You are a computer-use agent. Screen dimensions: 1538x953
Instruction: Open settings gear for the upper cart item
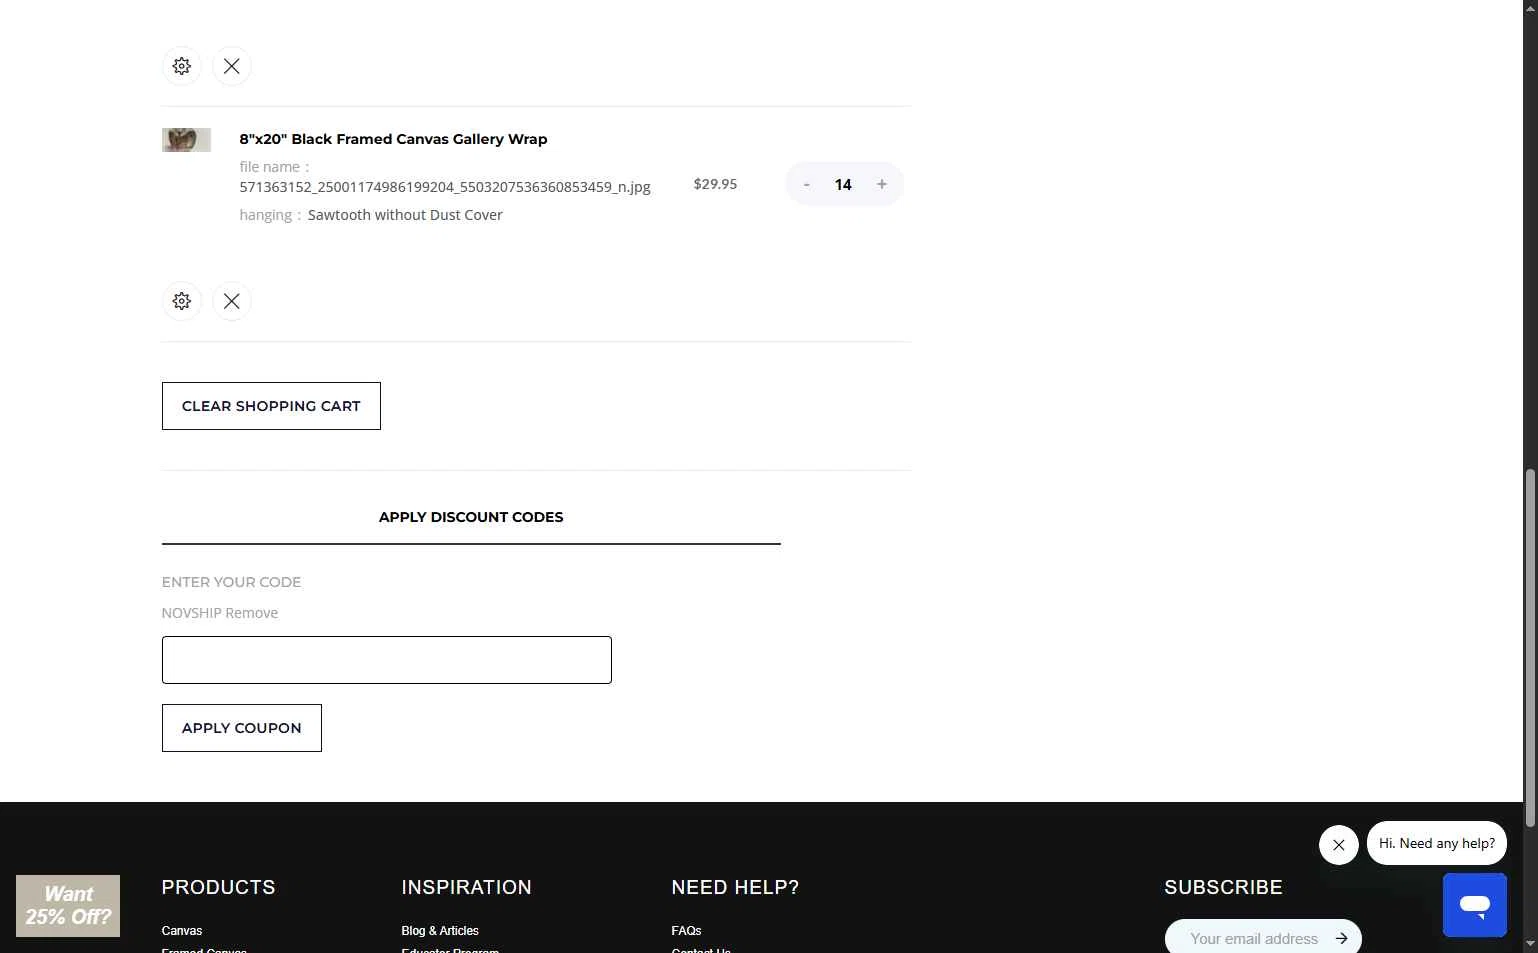[x=182, y=66]
